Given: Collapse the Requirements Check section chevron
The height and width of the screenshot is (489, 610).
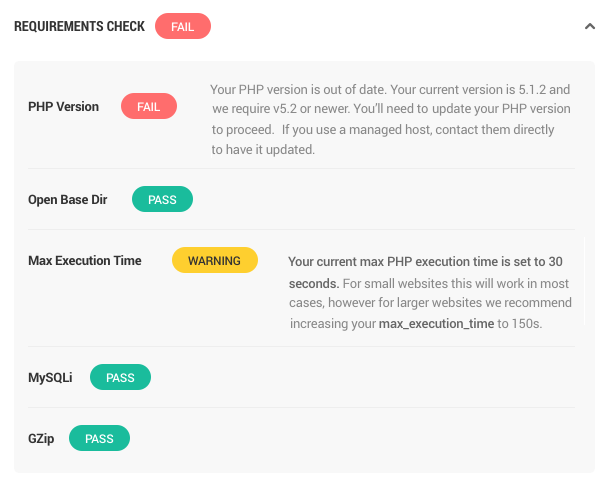Looking at the screenshot, I should 590,27.
